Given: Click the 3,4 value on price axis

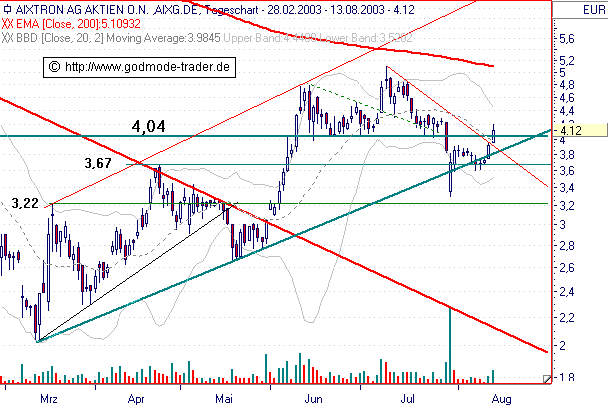Looking at the screenshot, I should point(567,188).
